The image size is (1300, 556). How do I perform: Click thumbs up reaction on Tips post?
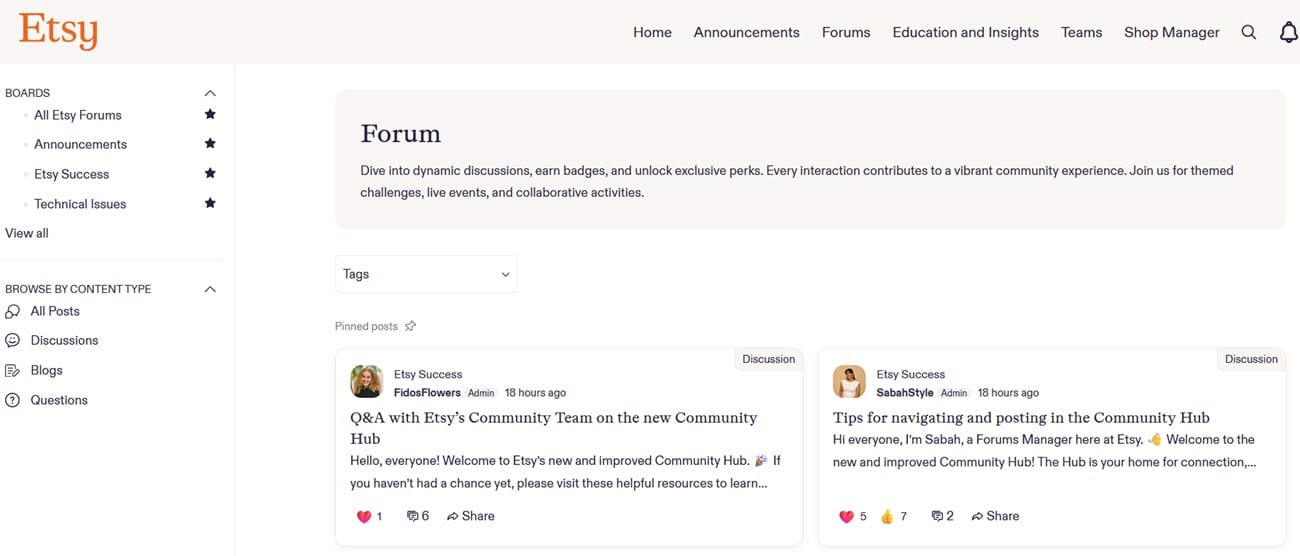point(886,517)
